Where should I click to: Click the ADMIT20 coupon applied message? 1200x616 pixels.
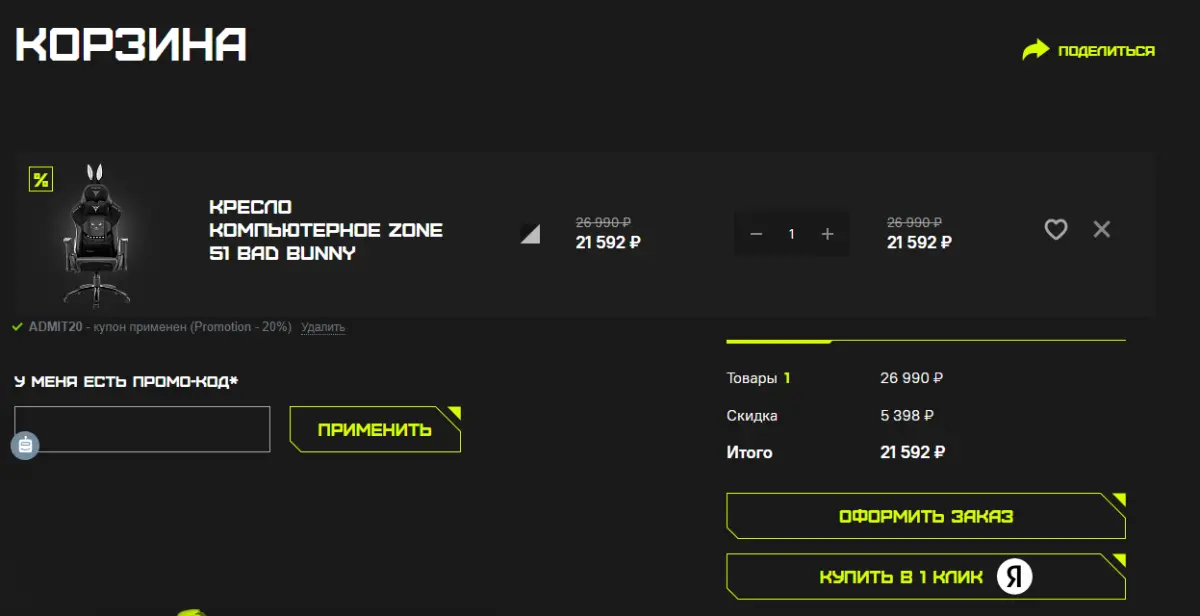pos(160,327)
